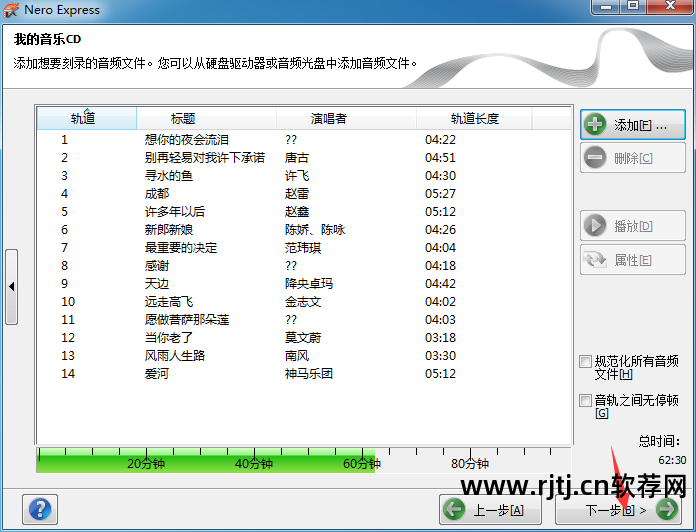Proceed with 下一步 button
696x532 pixels.
click(x=620, y=510)
